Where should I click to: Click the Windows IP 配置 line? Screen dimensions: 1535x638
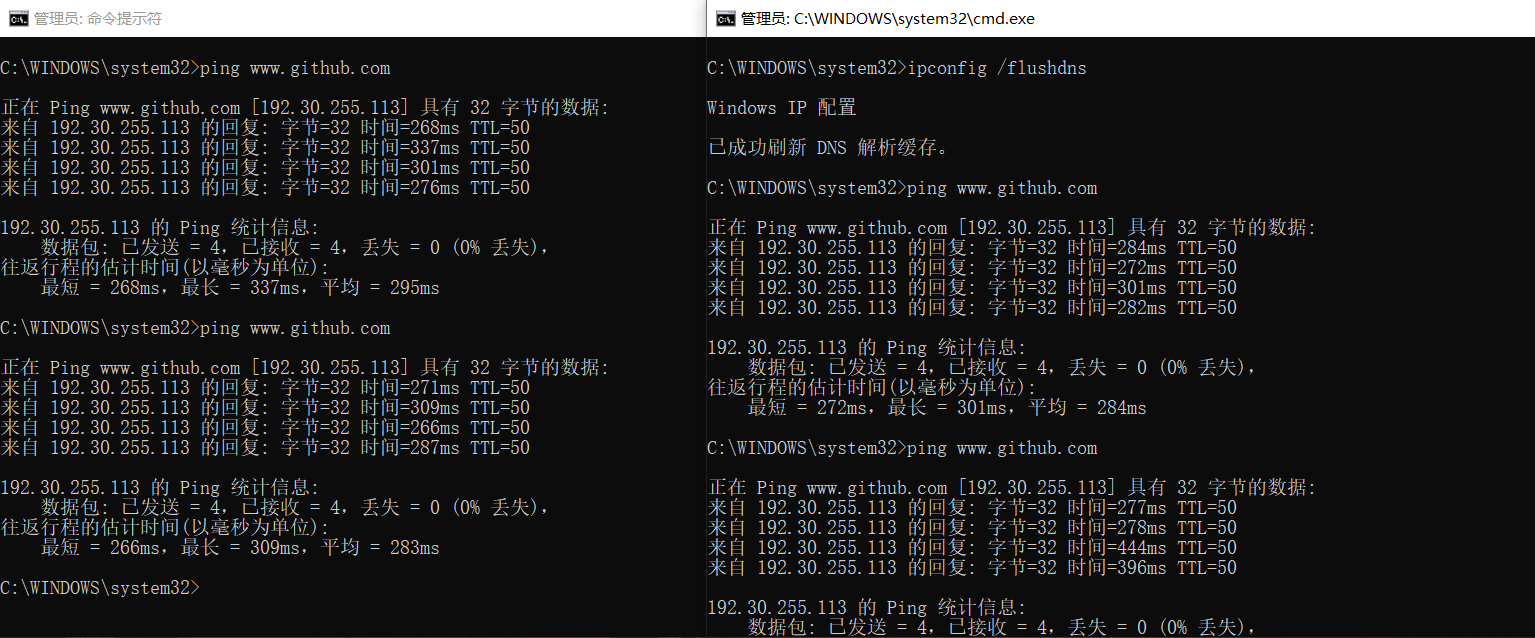781,108
